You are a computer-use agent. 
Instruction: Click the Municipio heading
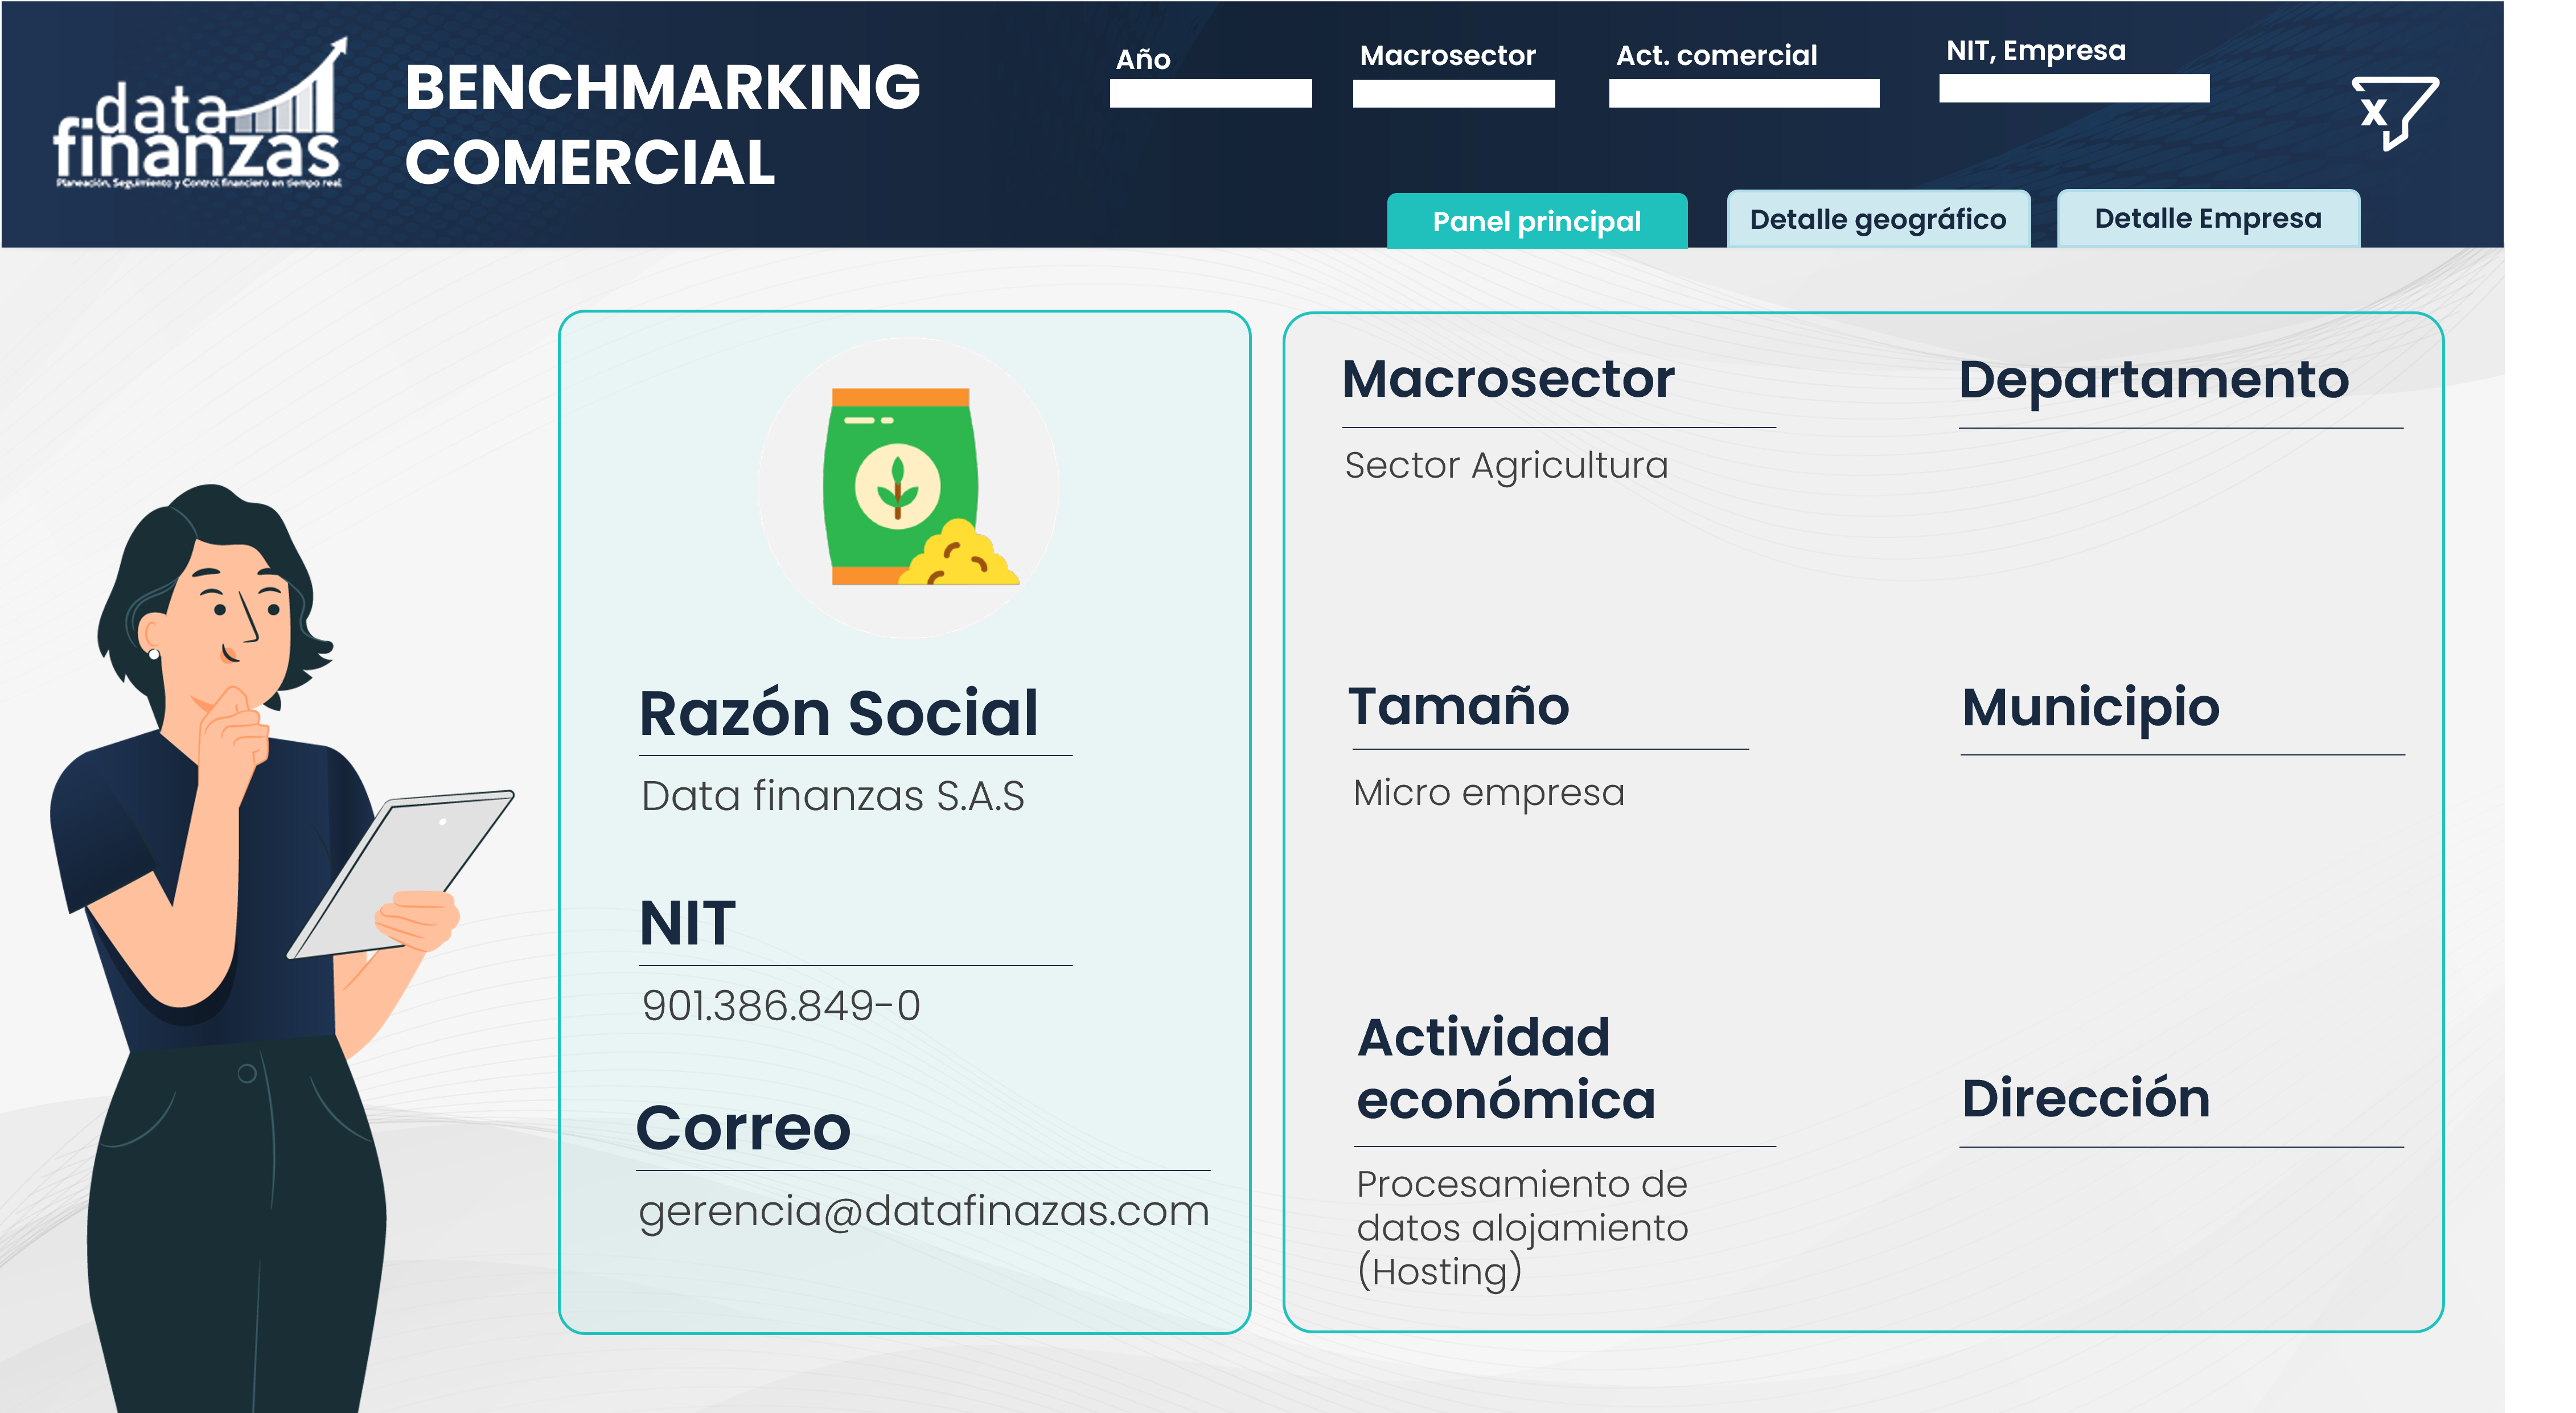pyautogui.click(x=2090, y=708)
